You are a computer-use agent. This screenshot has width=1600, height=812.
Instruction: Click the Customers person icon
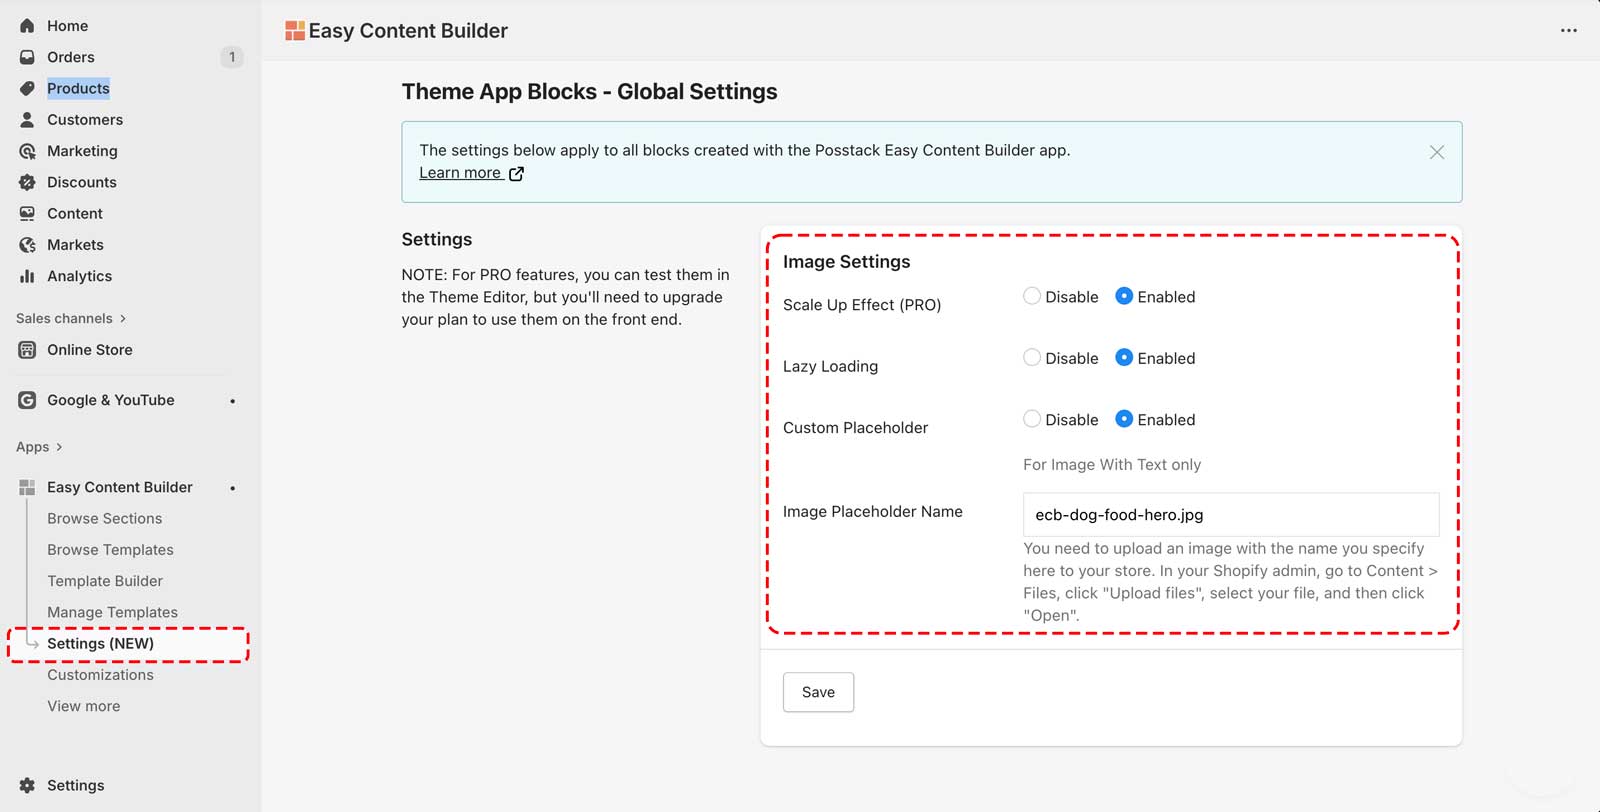pyautogui.click(x=27, y=120)
